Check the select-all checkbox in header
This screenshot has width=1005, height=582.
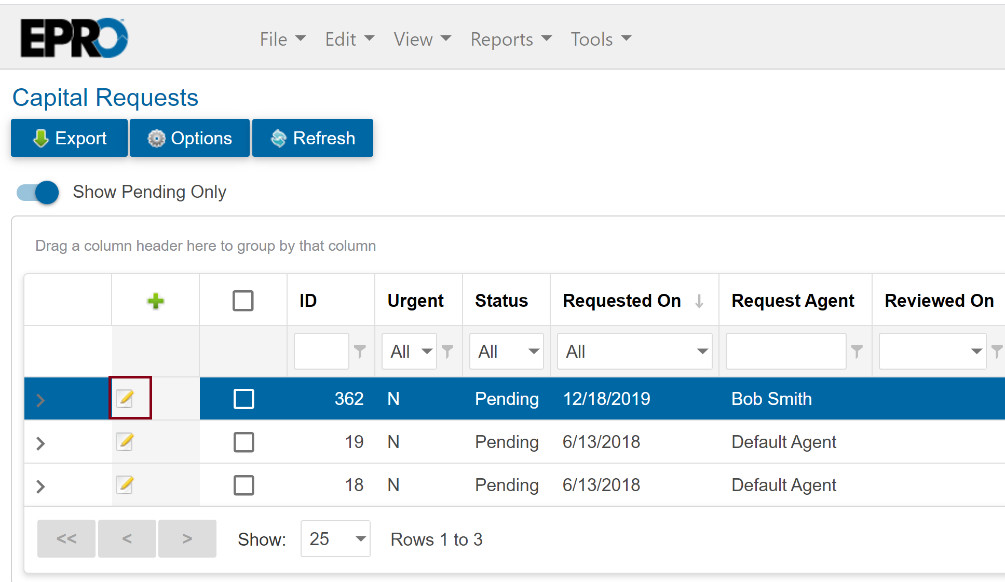tap(243, 301)
